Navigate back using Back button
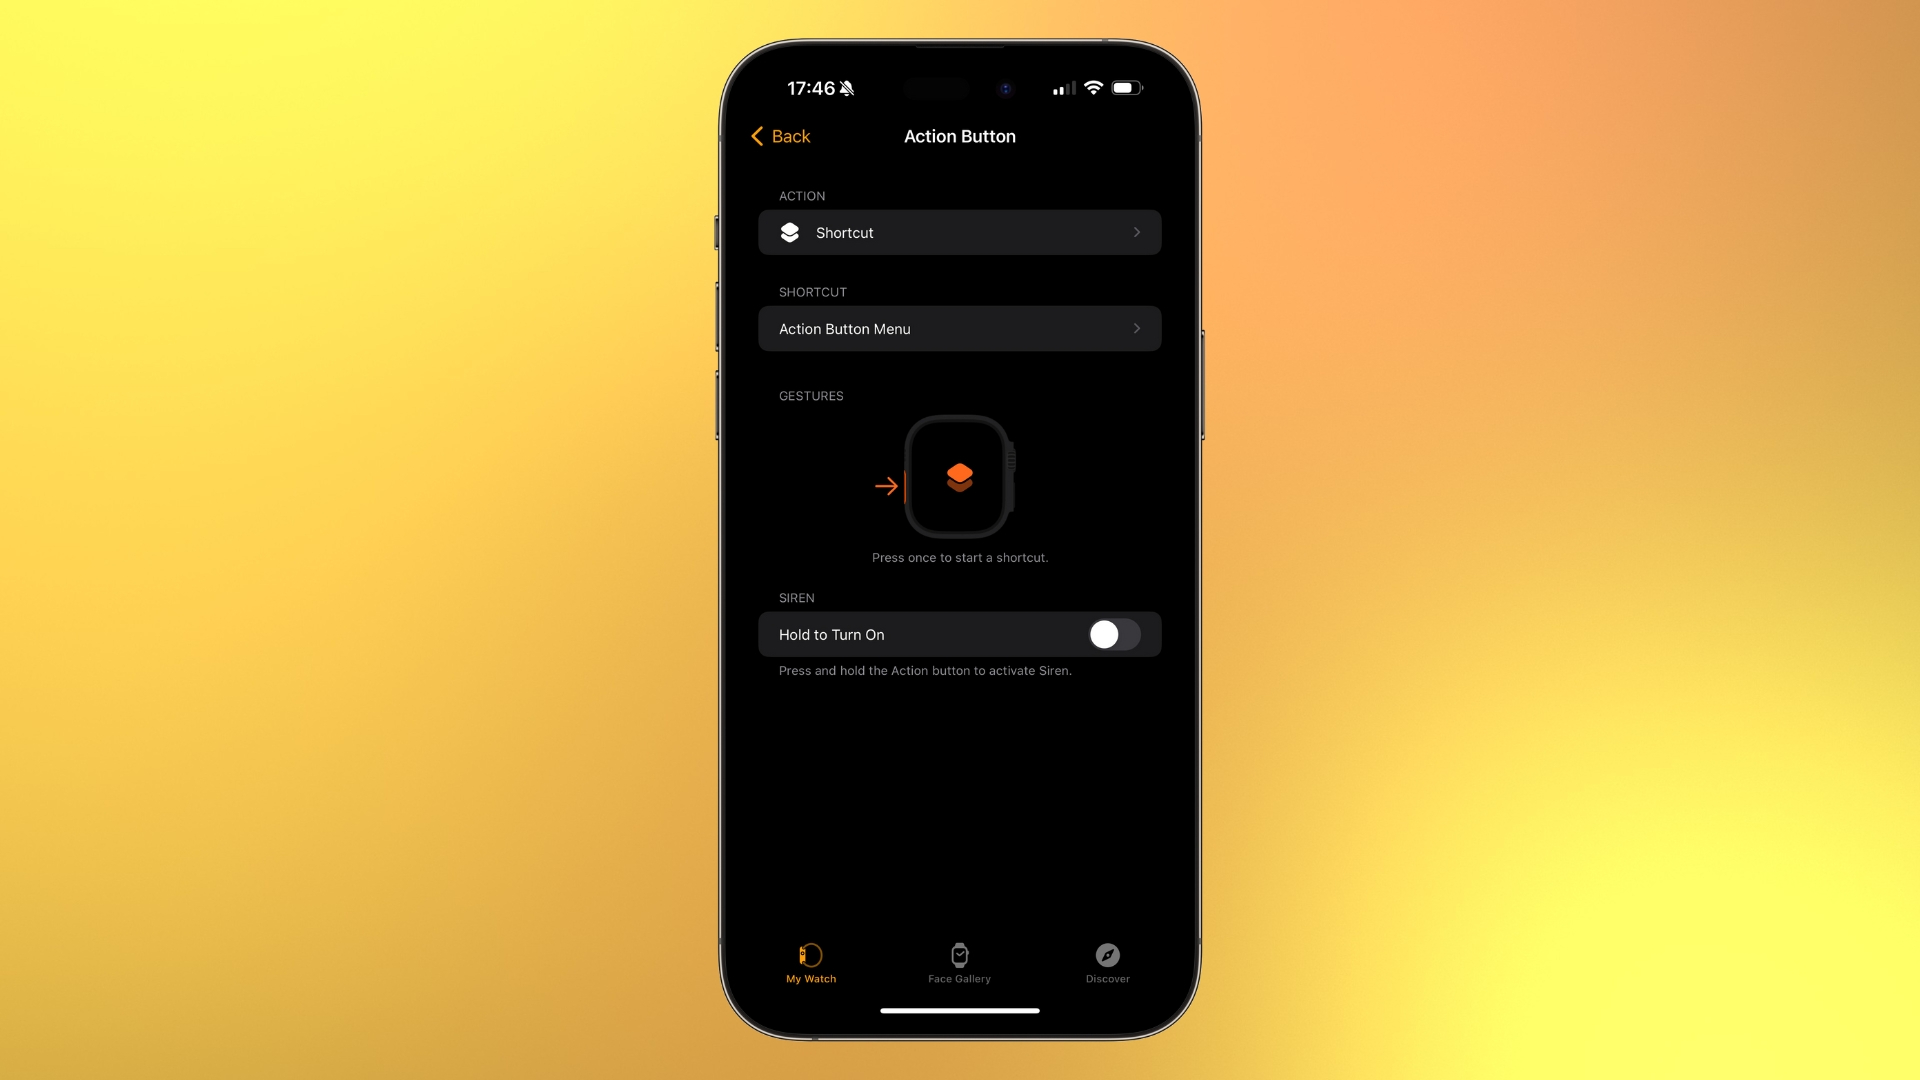This screenshot has height=1080, width=1920. tap(781, 136)
